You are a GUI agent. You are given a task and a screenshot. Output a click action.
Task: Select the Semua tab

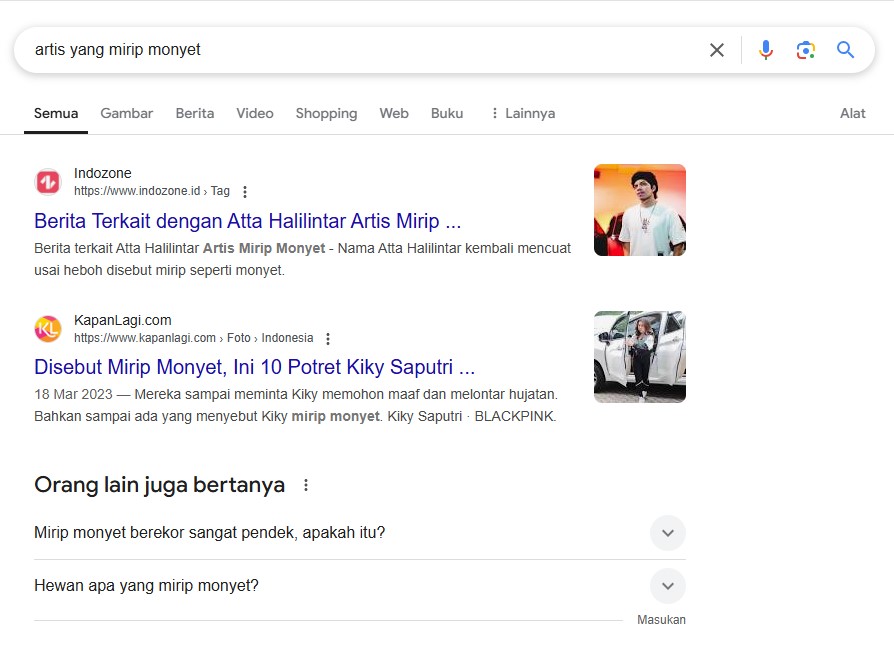[x=56, y=113]
